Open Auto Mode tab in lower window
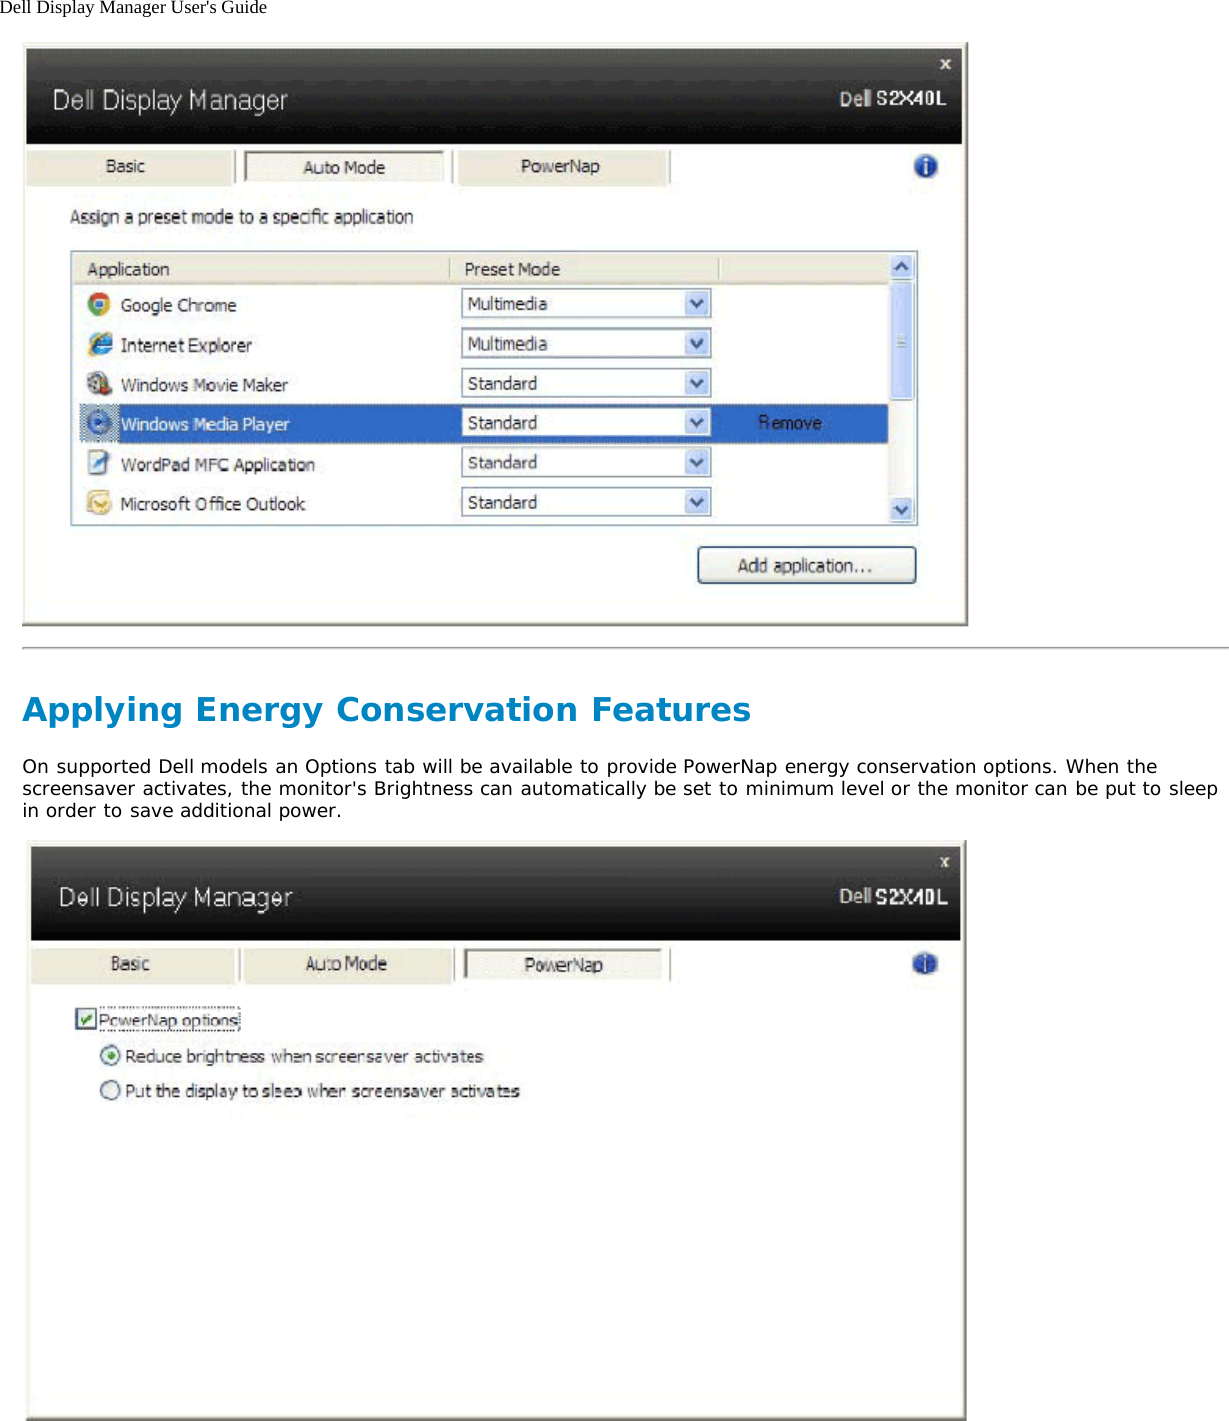The width and height of the screenshot is (1229, 1421). (x=346, y=964)
